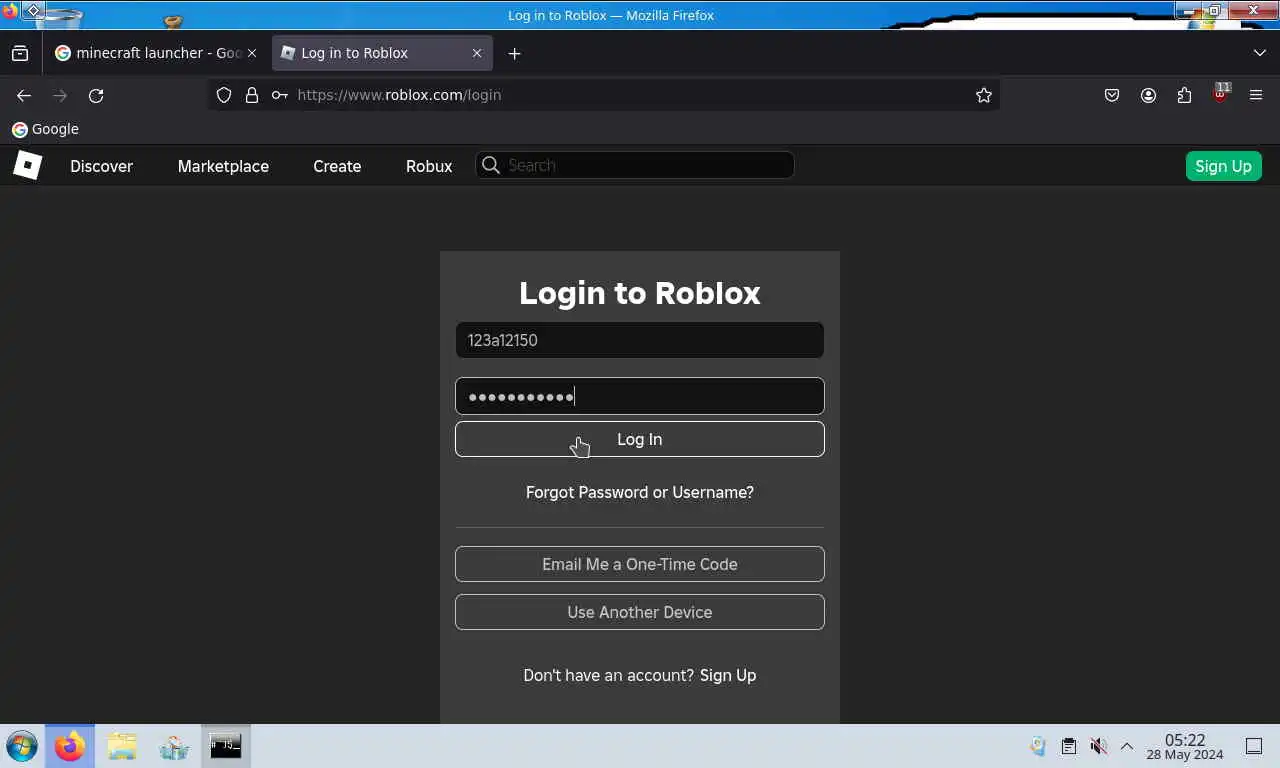Image resolution: width=1280 pixels, height=768 pixels.
Task: Click the Log In button
Action: point(640,439)
